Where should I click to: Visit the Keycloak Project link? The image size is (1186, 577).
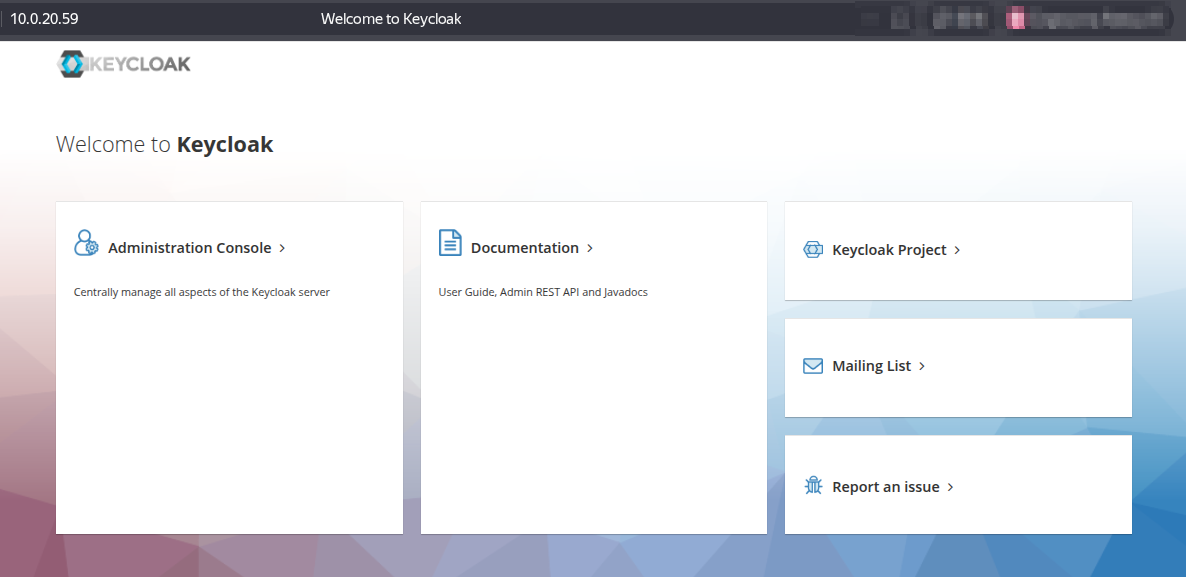889,250
